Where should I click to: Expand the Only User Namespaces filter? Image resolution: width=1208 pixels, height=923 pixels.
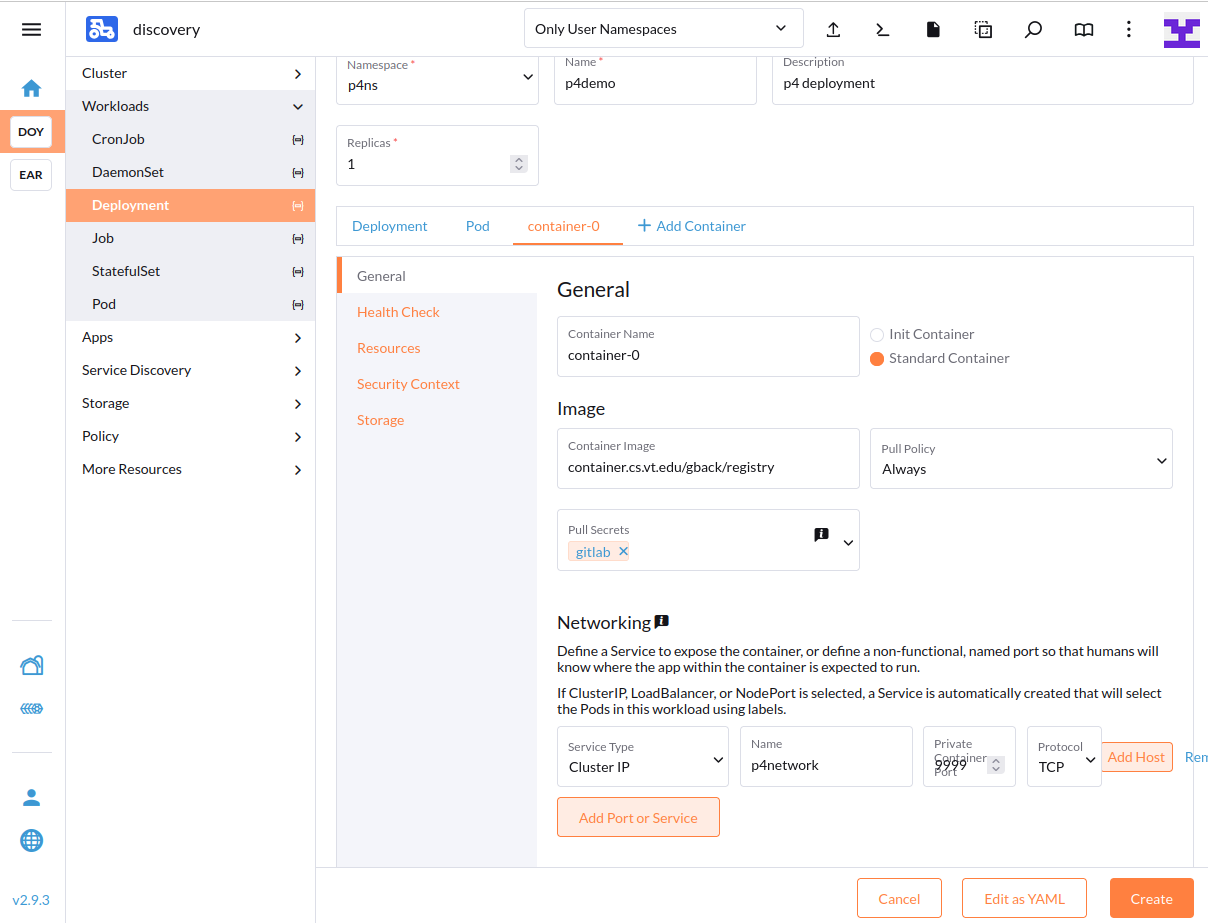663,29
